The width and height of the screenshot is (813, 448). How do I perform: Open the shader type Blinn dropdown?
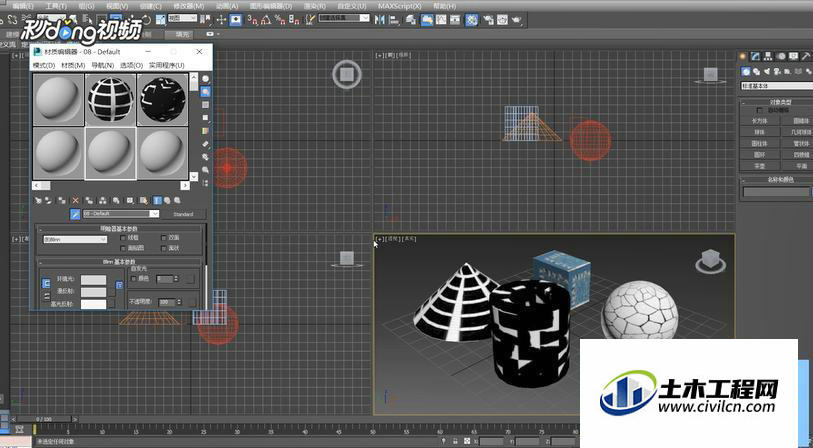tap(75, 240)
